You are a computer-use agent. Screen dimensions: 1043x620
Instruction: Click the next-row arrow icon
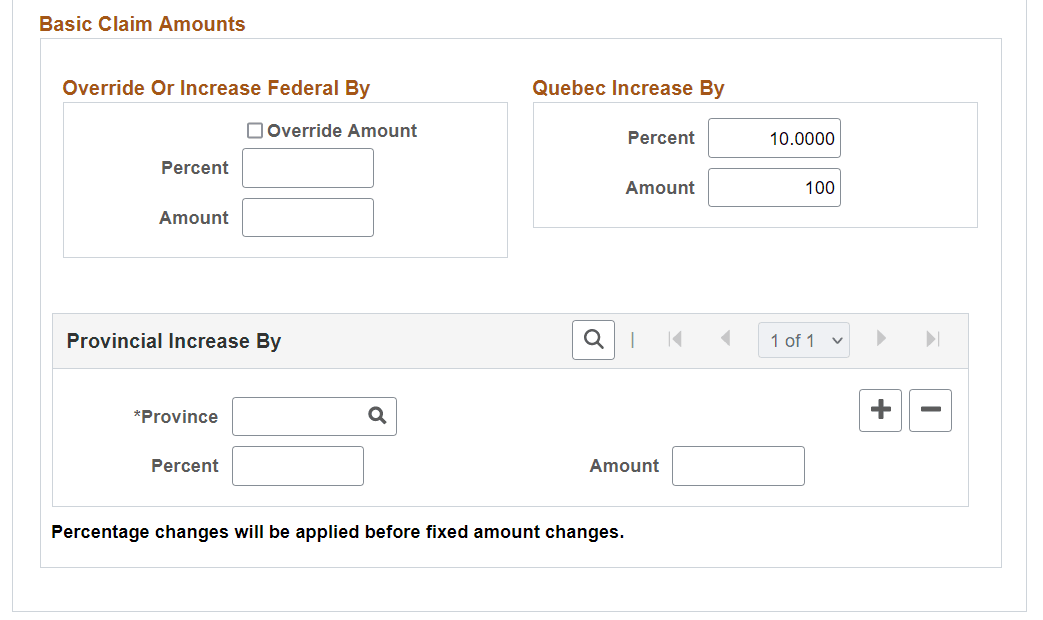(x=880, y=340)
